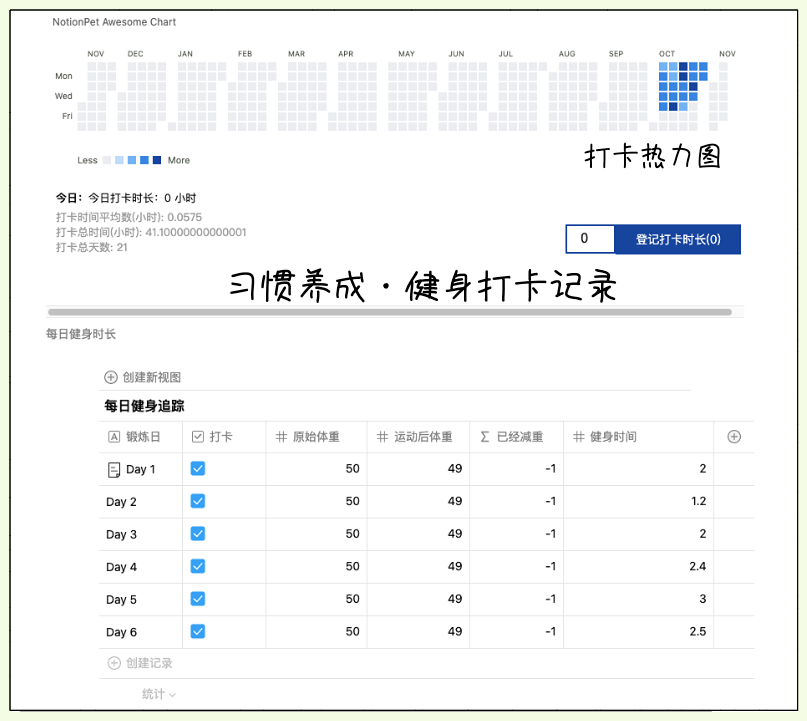
Task: Click the number icon beside 健身时间 header
Action: (x=575, y=437)
